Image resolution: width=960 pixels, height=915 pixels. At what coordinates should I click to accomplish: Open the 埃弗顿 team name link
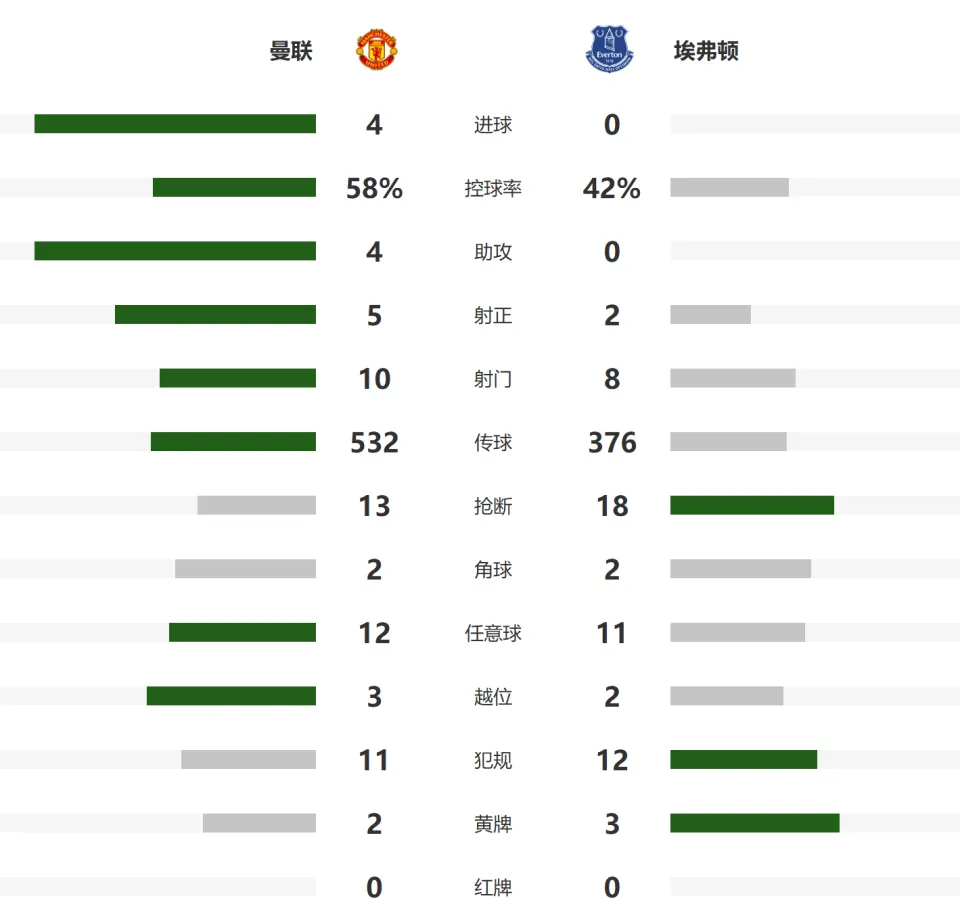(706, 51)
